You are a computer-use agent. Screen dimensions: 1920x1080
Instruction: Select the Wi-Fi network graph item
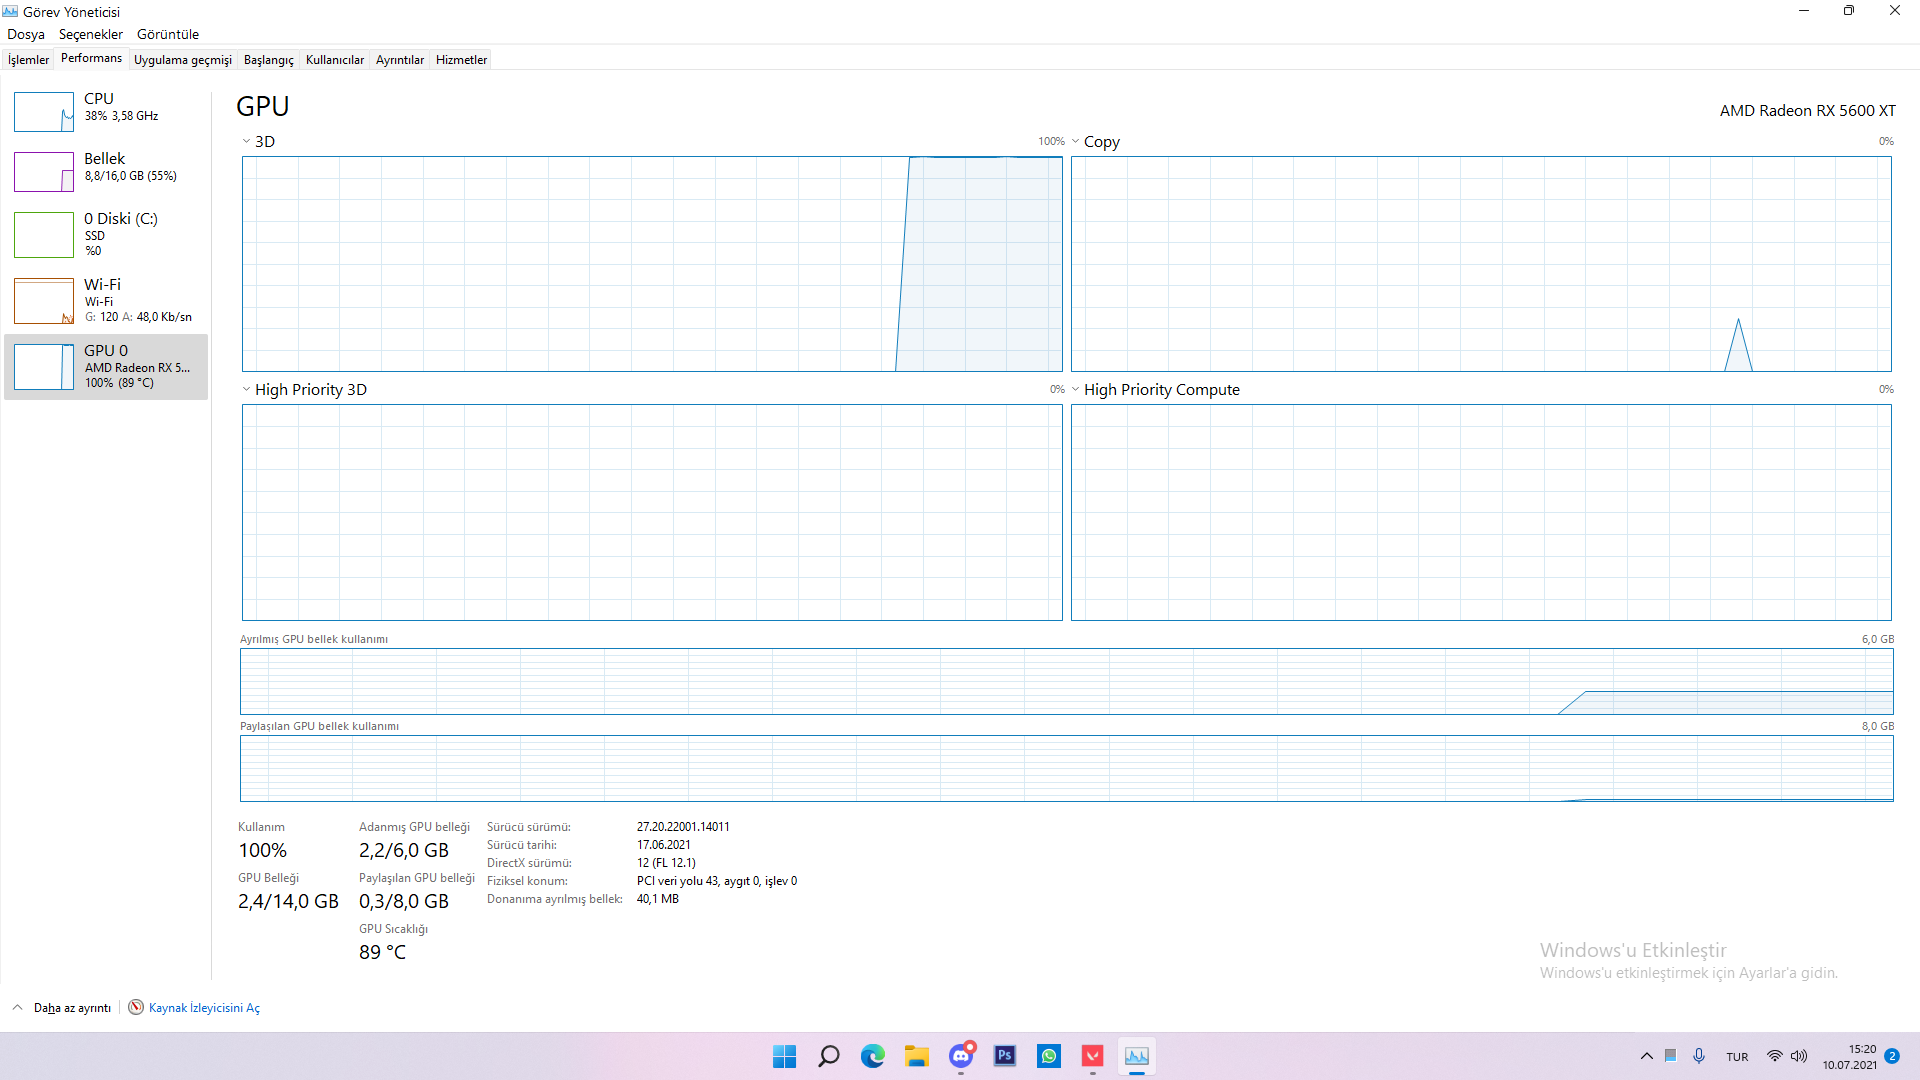pos(44,301)
